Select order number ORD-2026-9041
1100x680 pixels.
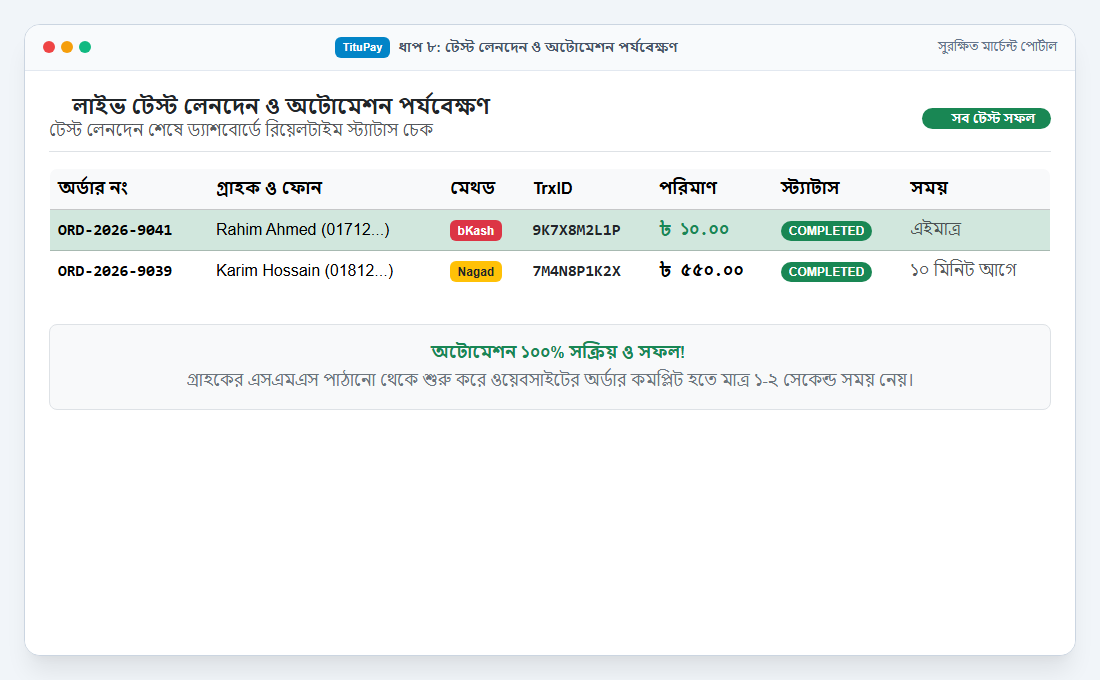pyautogui.click(x=114, y=230)
